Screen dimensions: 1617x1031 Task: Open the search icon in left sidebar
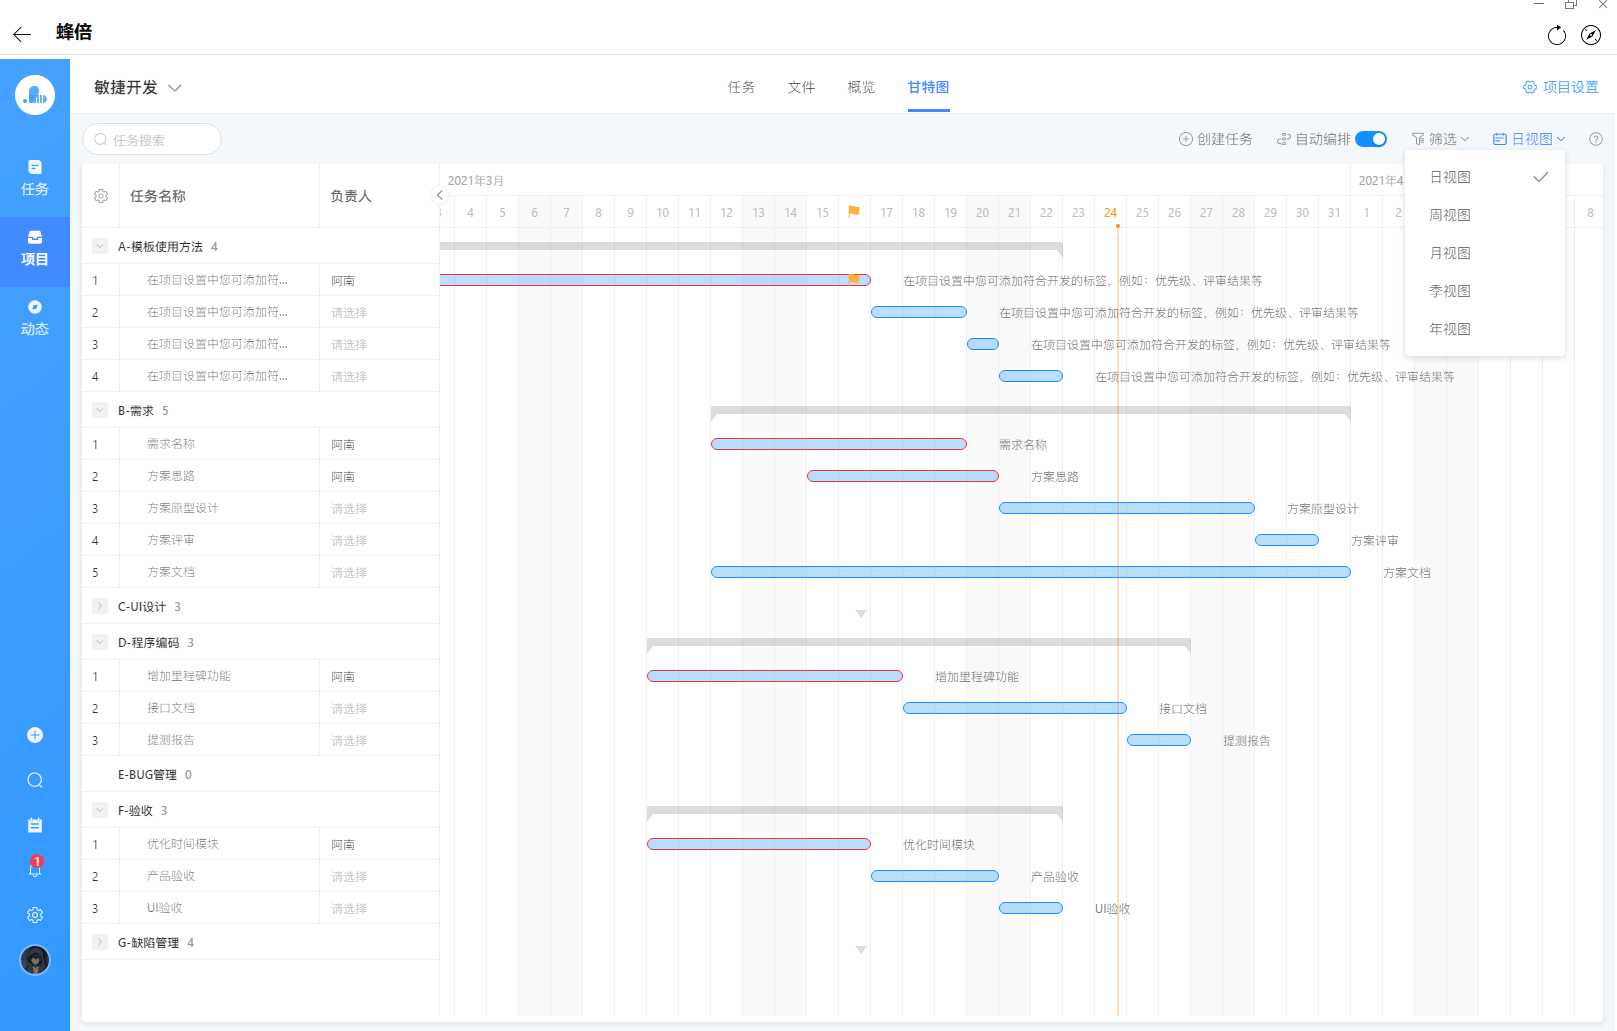coord(35,780)
